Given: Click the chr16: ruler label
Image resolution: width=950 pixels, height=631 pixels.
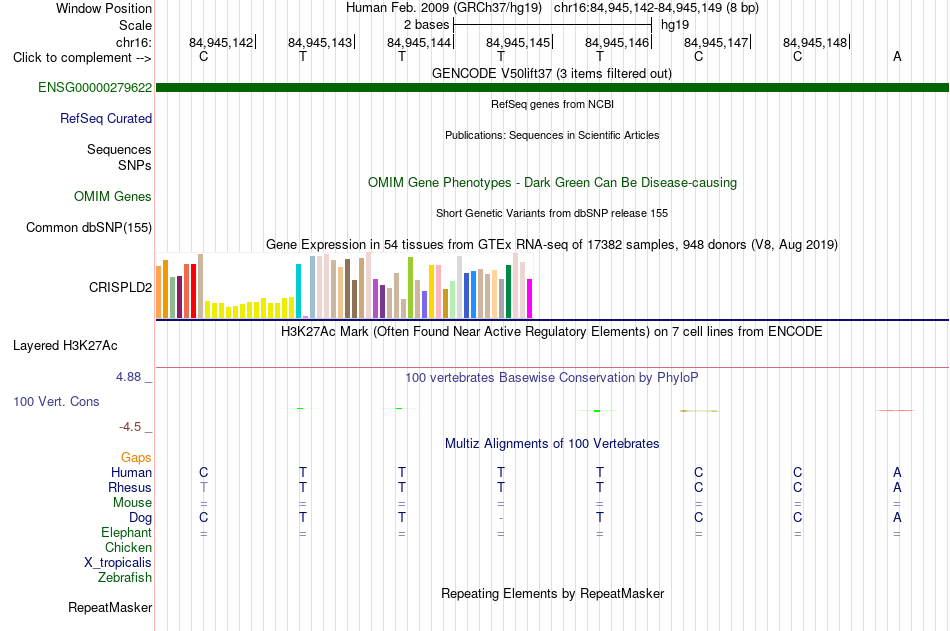Looking at the screenshot, I should tap(133, 42).
